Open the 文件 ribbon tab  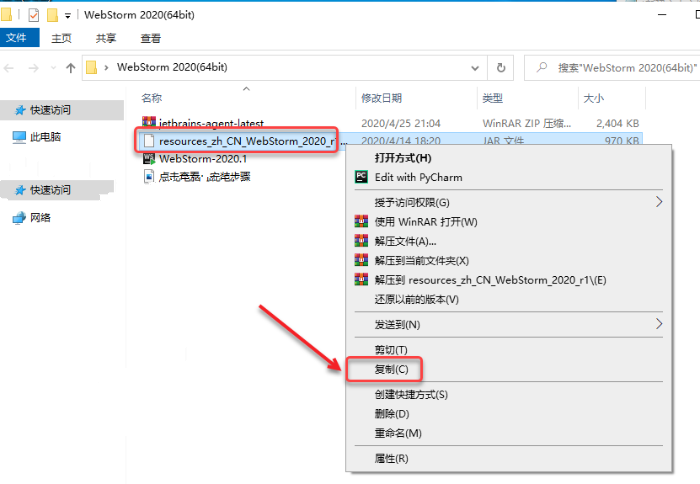[x=20, y=38]
